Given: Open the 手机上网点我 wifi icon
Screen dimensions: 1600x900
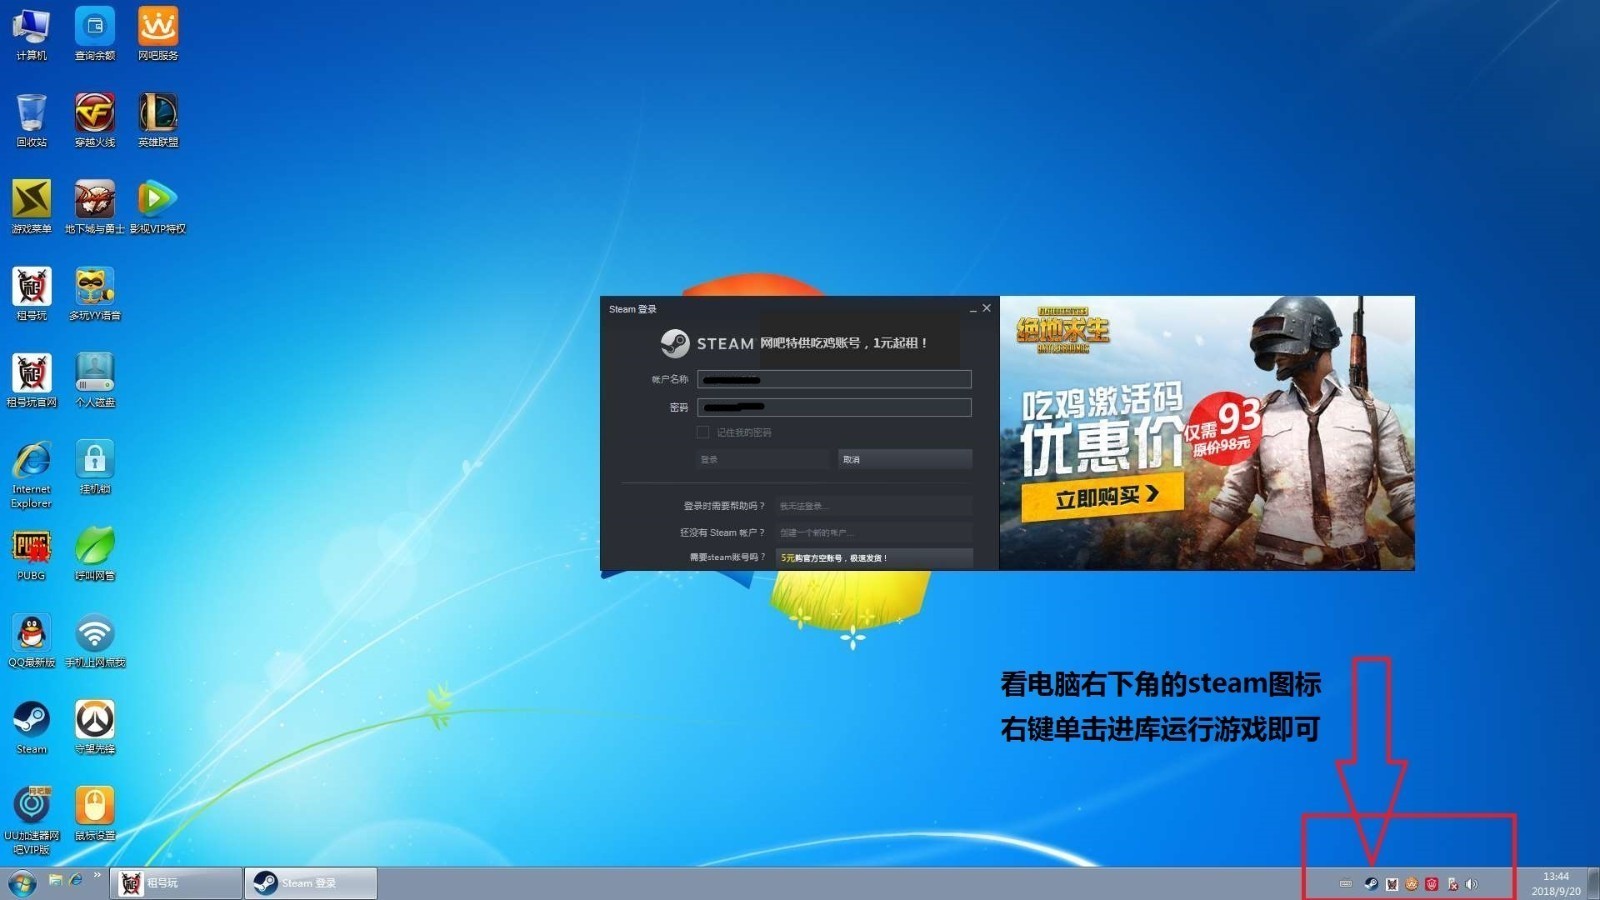Looking at the screenshot, I should click(95, 641).
